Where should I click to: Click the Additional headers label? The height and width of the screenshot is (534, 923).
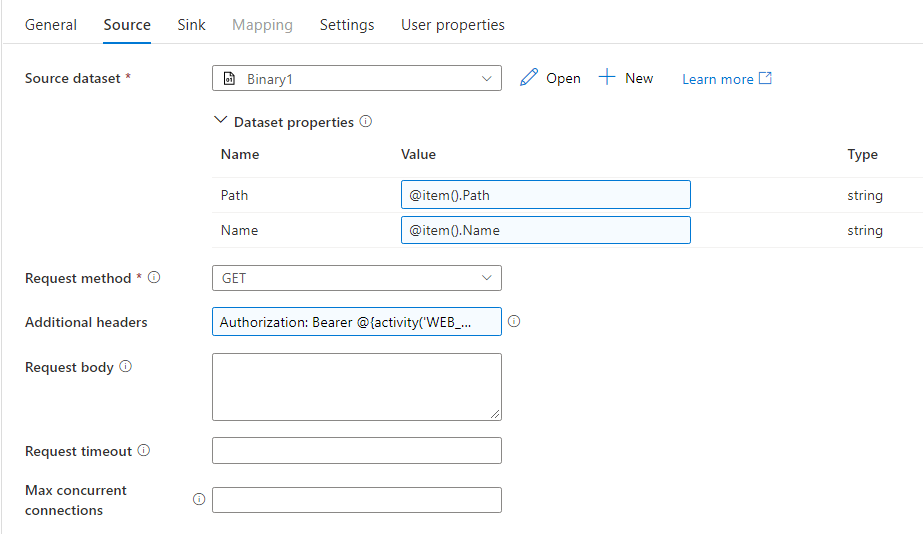(86, 322)
